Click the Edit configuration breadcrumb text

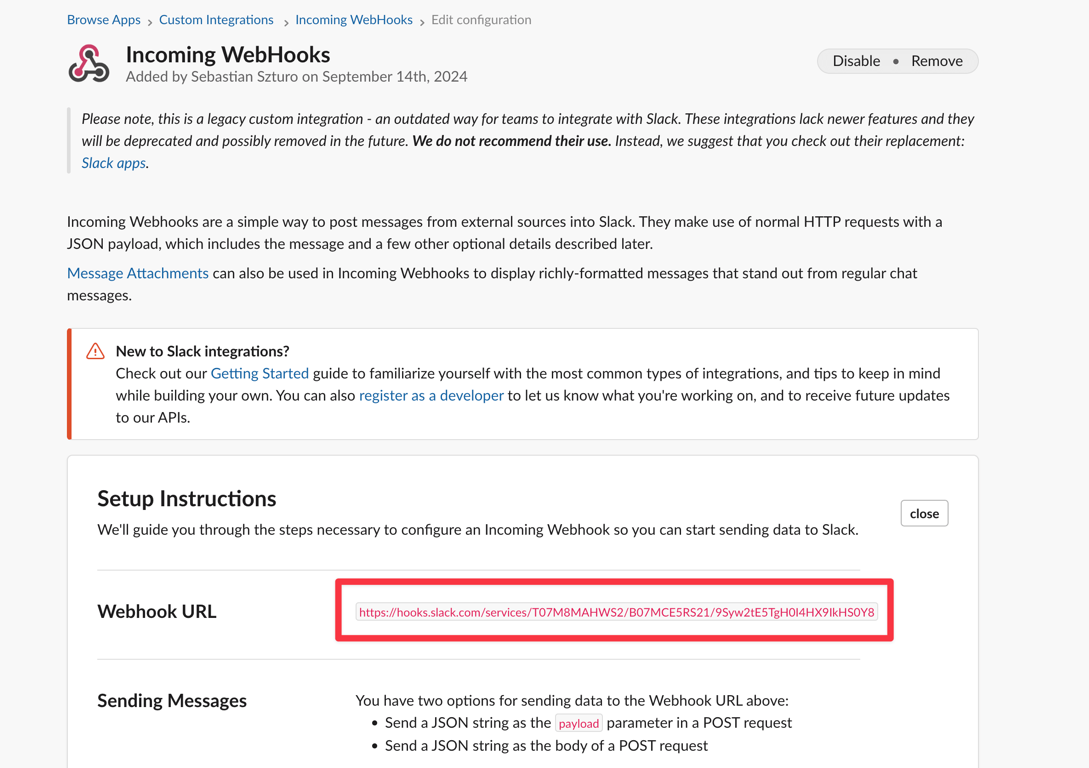[481, 20]
